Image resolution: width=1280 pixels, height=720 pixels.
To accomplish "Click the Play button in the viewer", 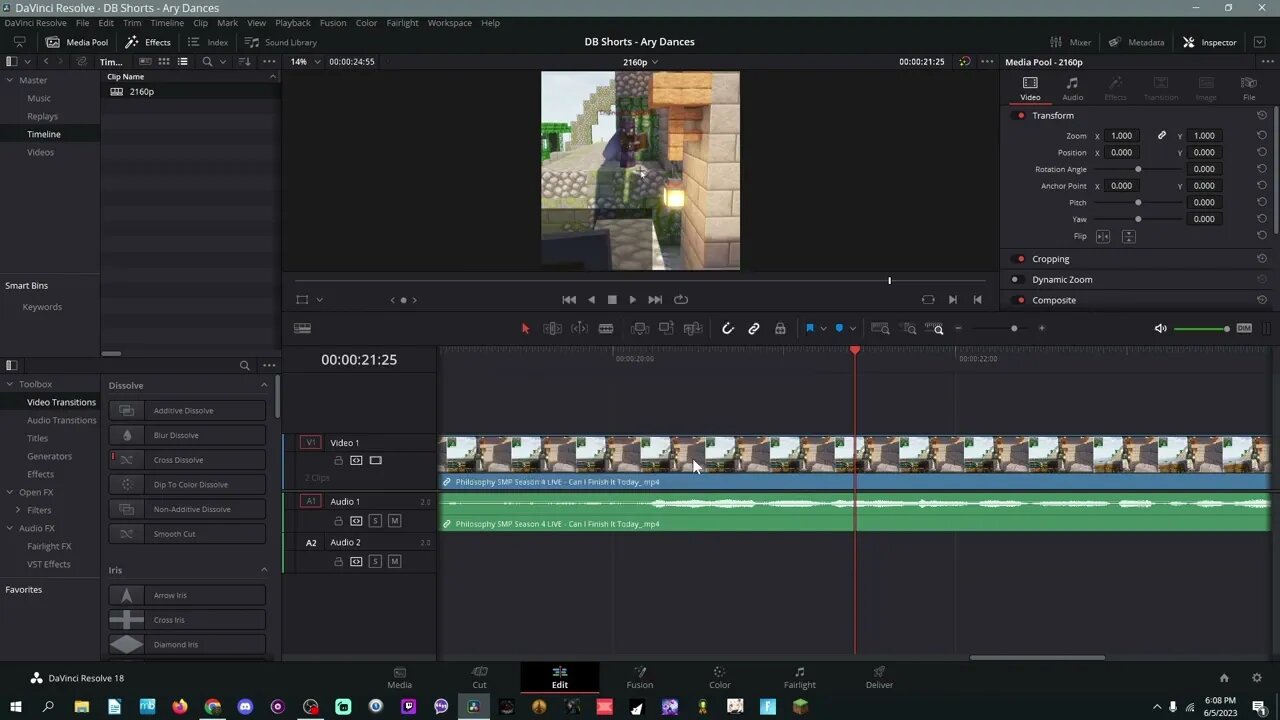I will click(632, 300).
